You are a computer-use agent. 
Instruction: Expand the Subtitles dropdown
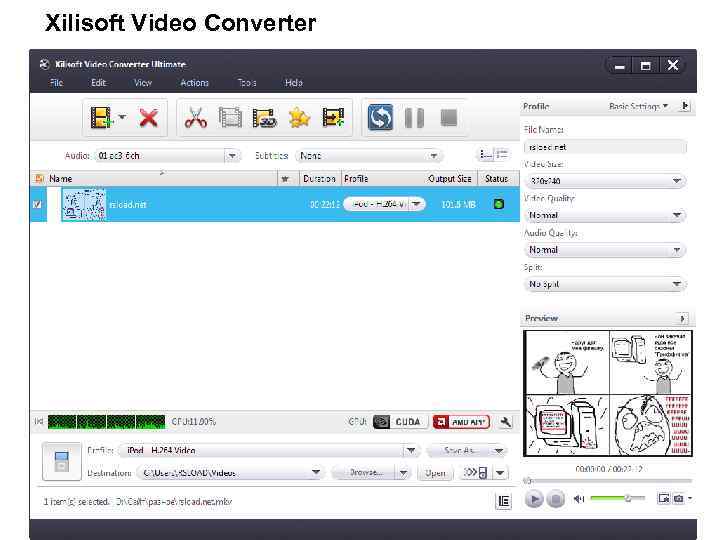[434, 156]
